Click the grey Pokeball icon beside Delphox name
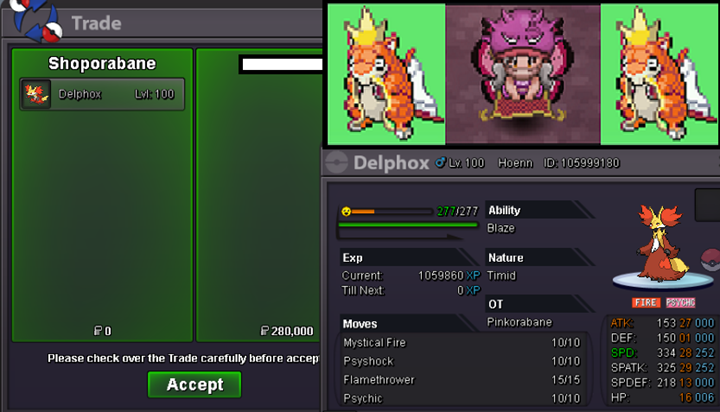 [x=337, y=163]
